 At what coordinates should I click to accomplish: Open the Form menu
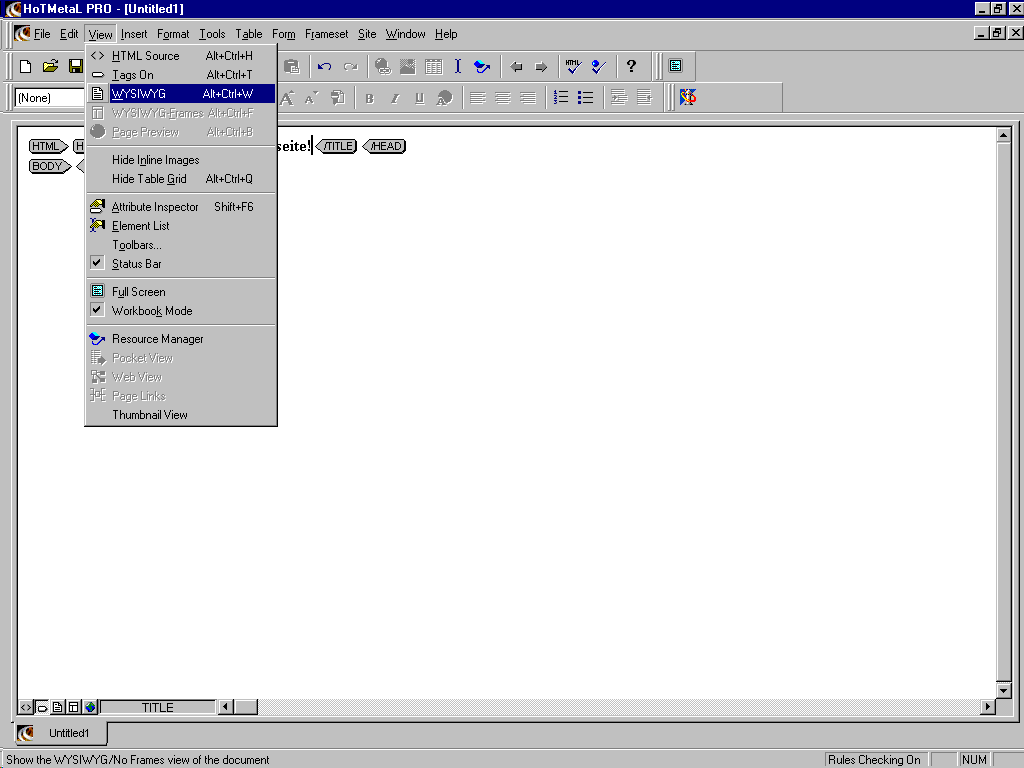(x=283, y=34)
